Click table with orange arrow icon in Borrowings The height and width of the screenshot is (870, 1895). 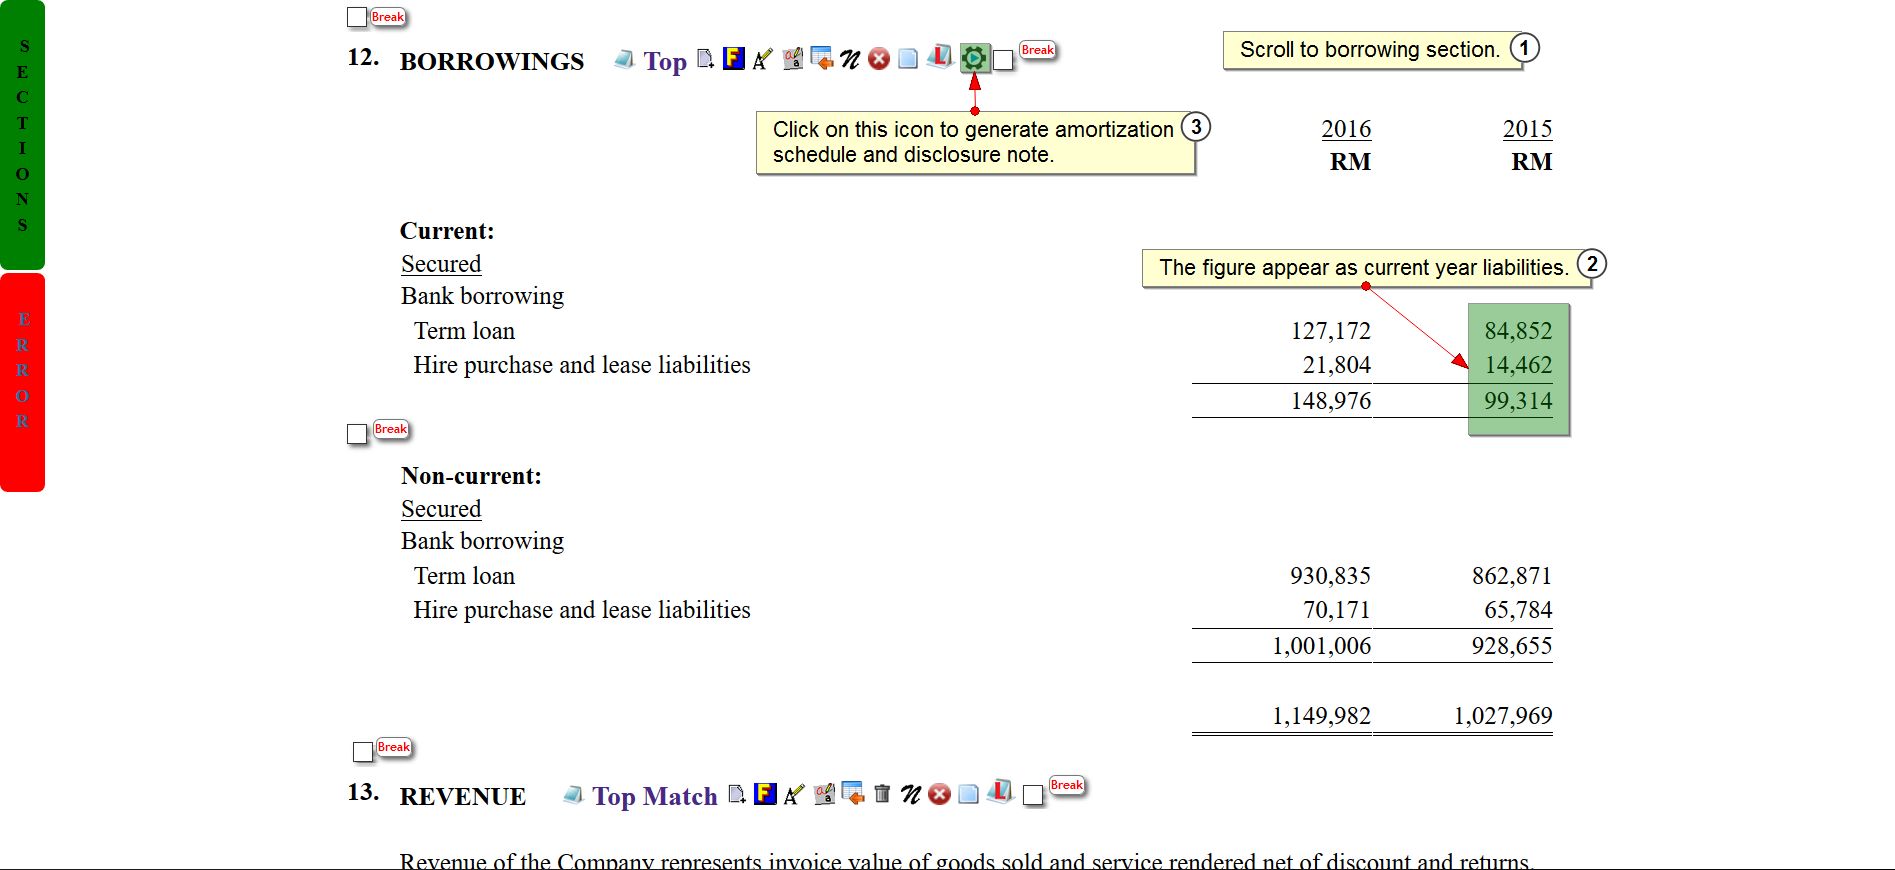[x=822, y=59]
